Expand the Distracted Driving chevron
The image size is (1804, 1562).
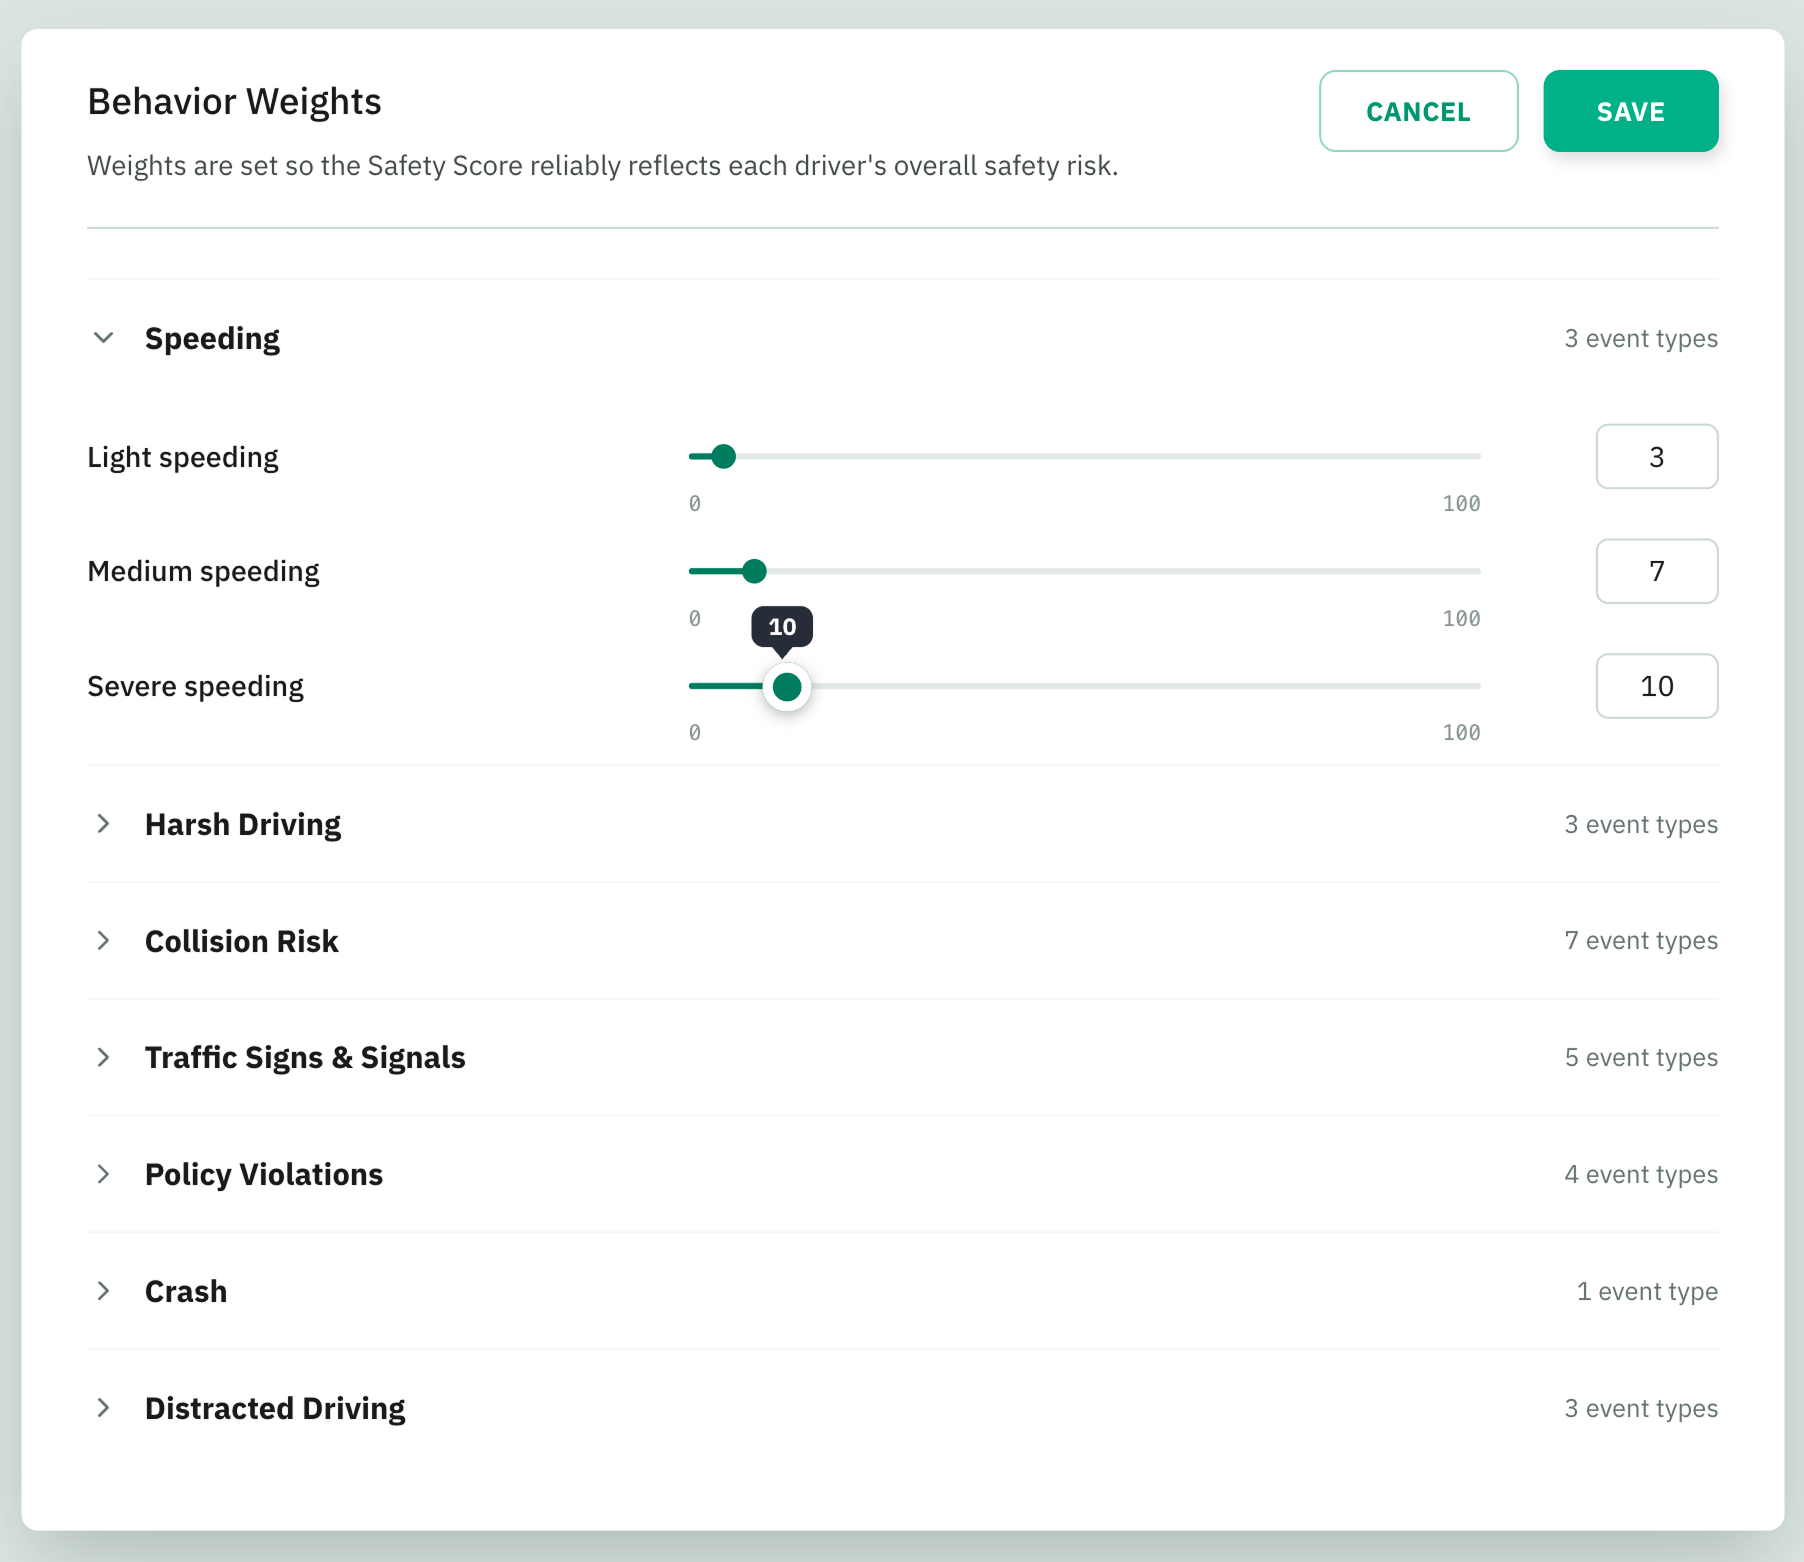click(x=103, y=1408)
